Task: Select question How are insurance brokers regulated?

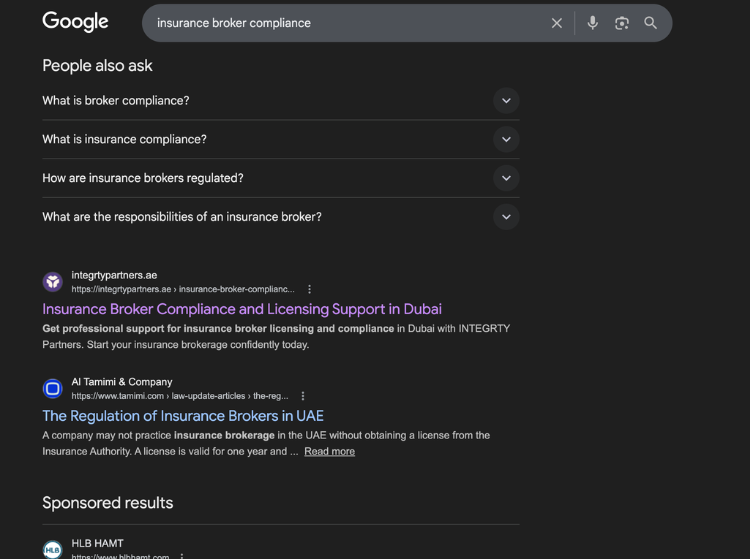Action: click(x=143, y=178)
